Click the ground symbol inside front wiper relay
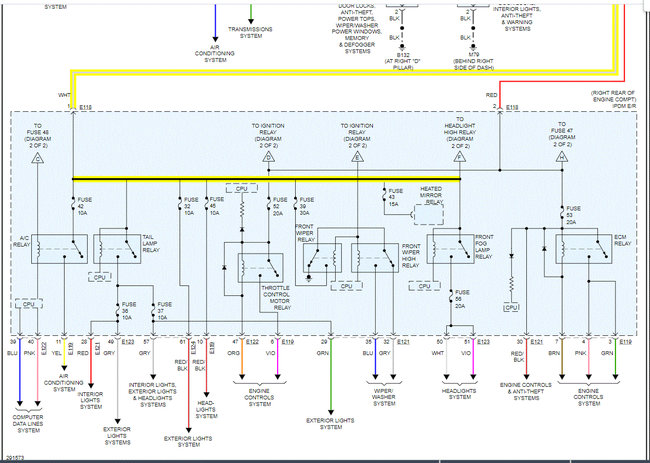The width and height of the screenshot is (650, 463). [308, 276]
